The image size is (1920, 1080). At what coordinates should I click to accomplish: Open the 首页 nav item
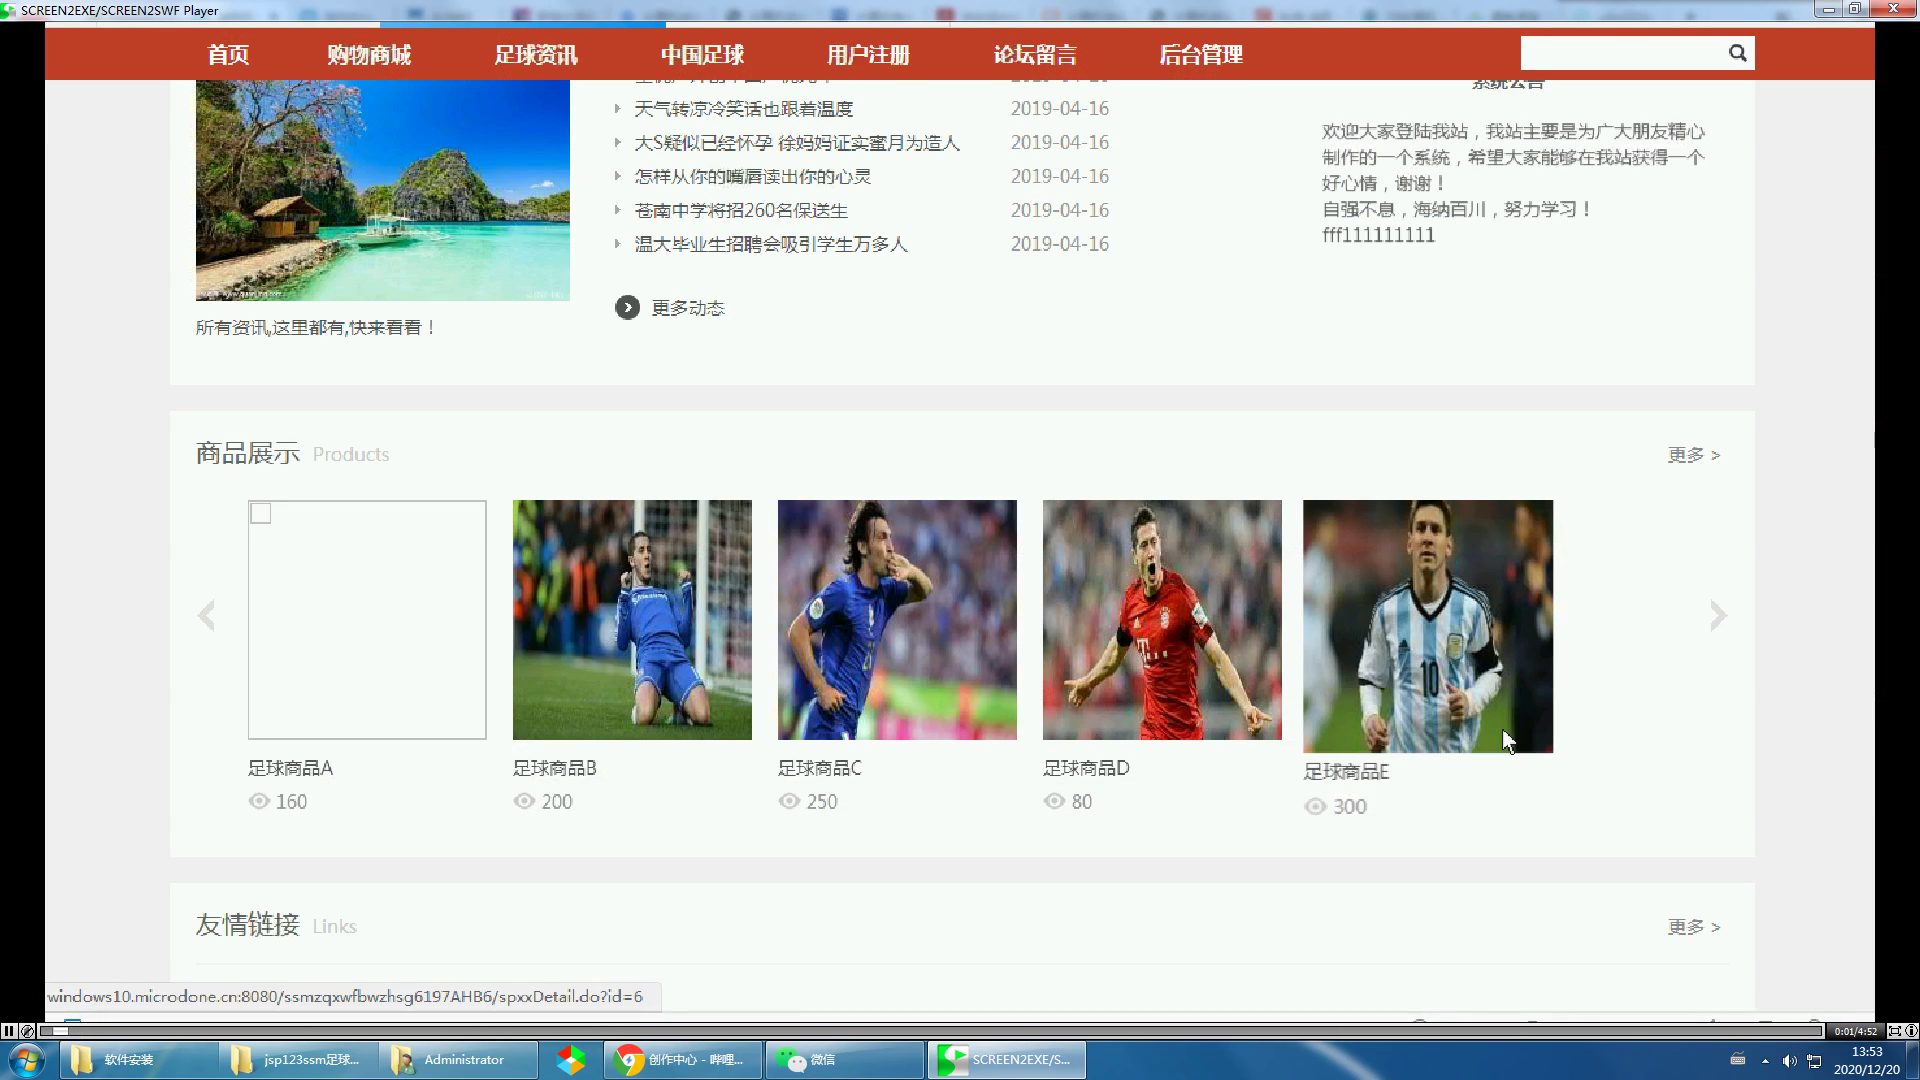click(x=228, y=55)
